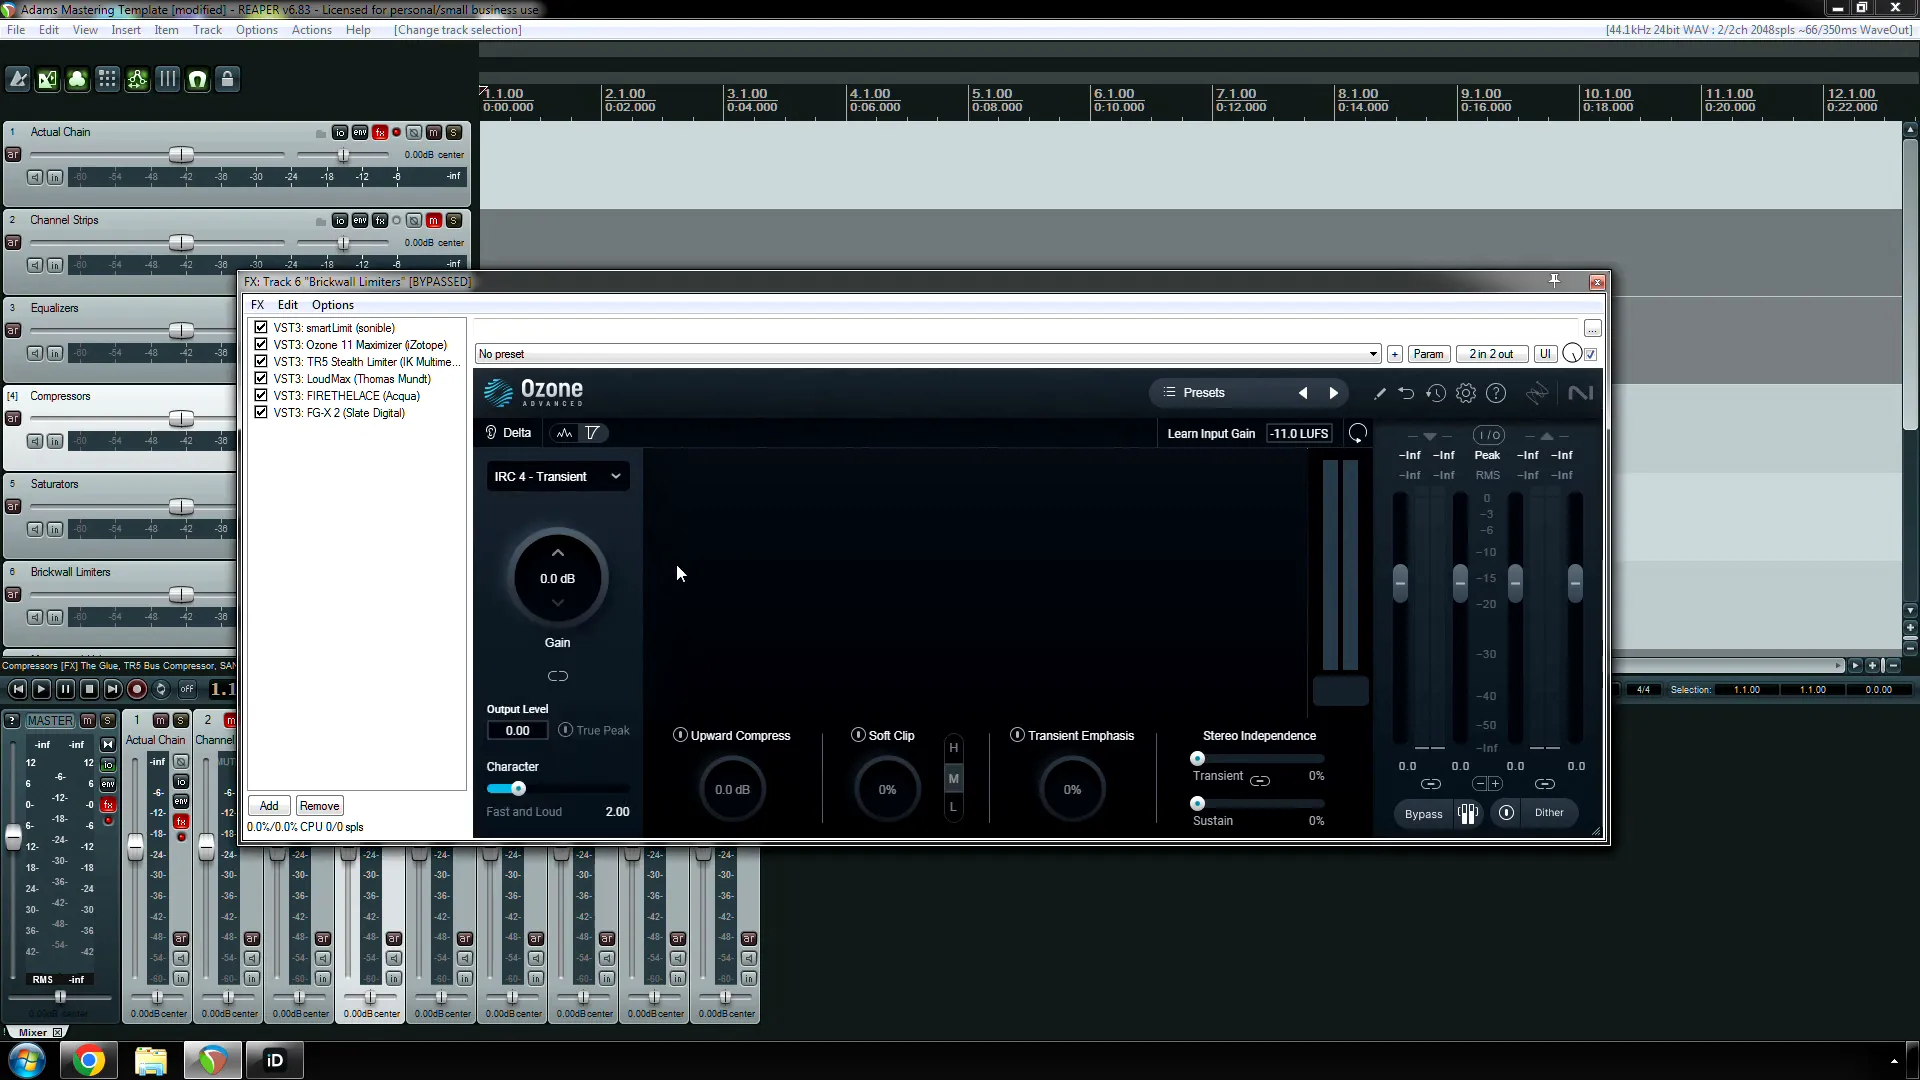The height and width of the screenshot is (1080, 1920).
Task: Toggle ripple editing icon in toolbar
Action: 138,79
